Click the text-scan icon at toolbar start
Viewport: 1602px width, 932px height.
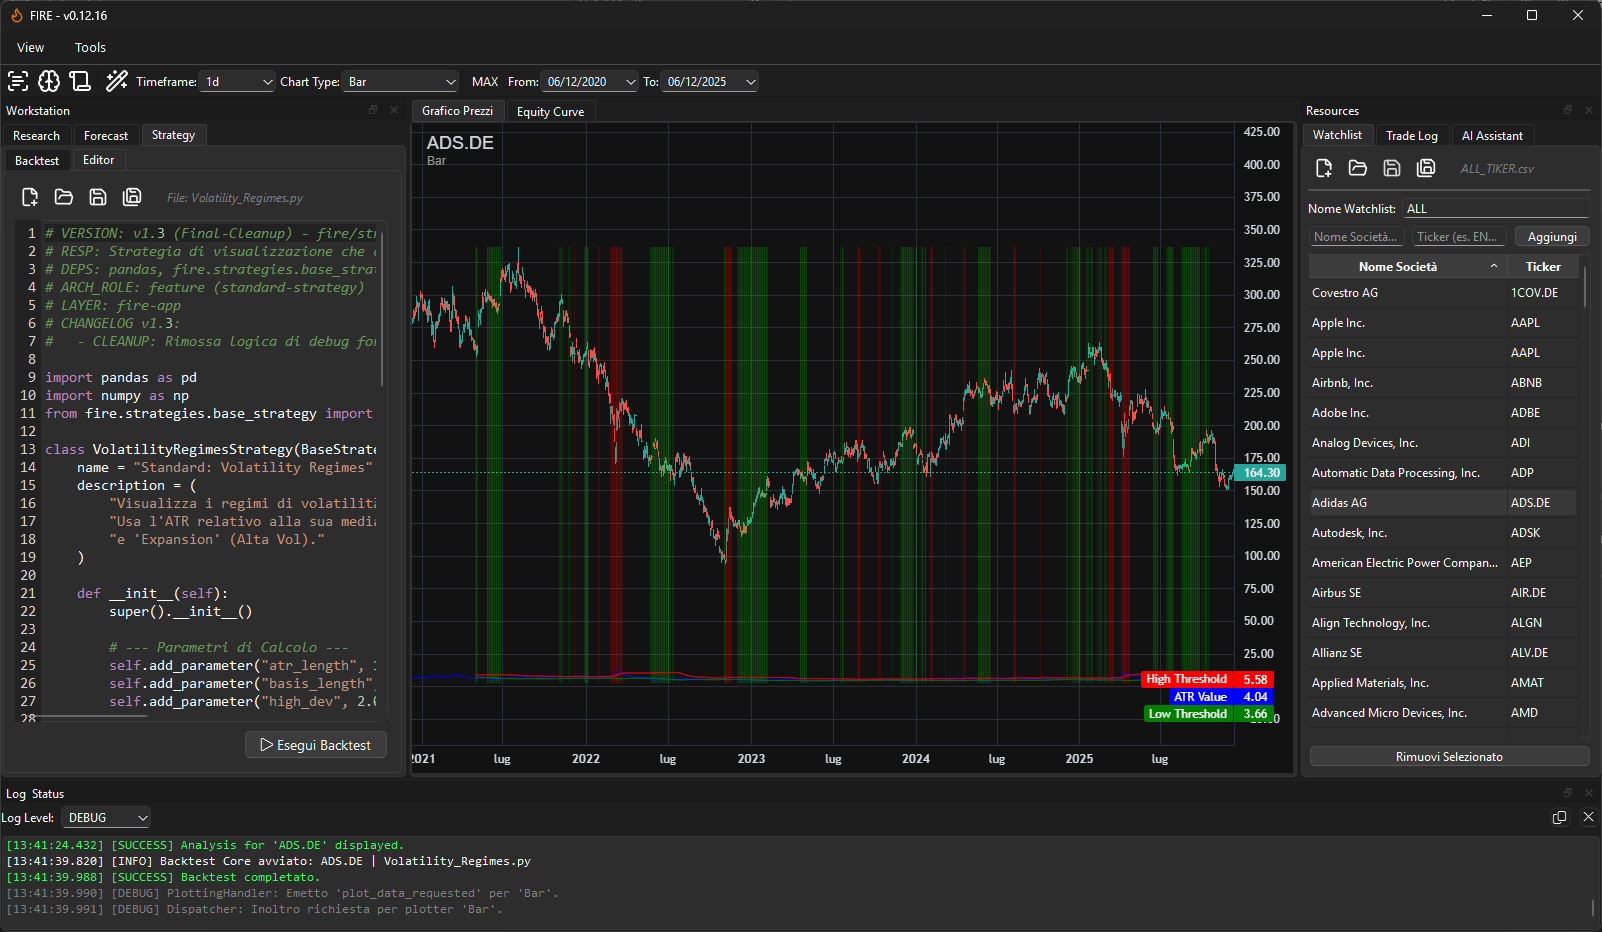point(18,81)
